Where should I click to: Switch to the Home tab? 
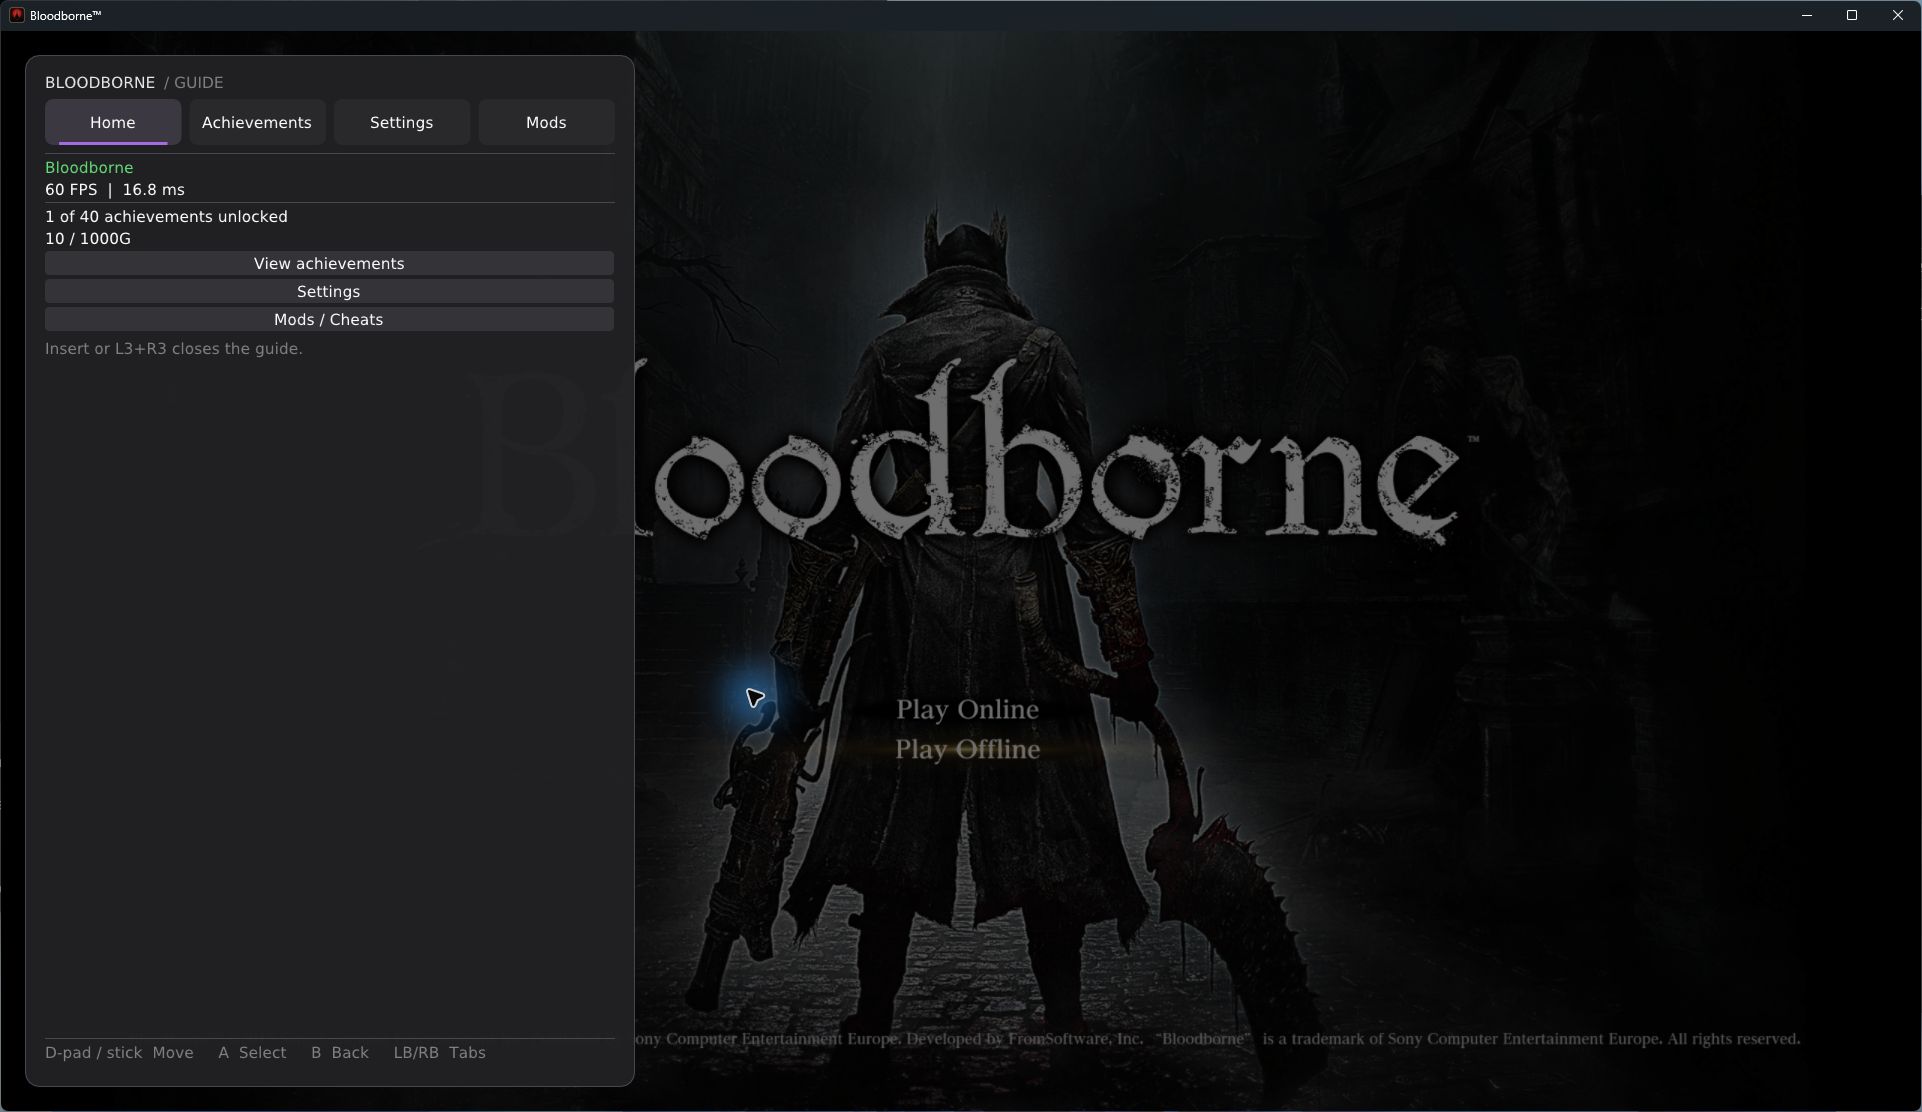click(x=113, y=122)
